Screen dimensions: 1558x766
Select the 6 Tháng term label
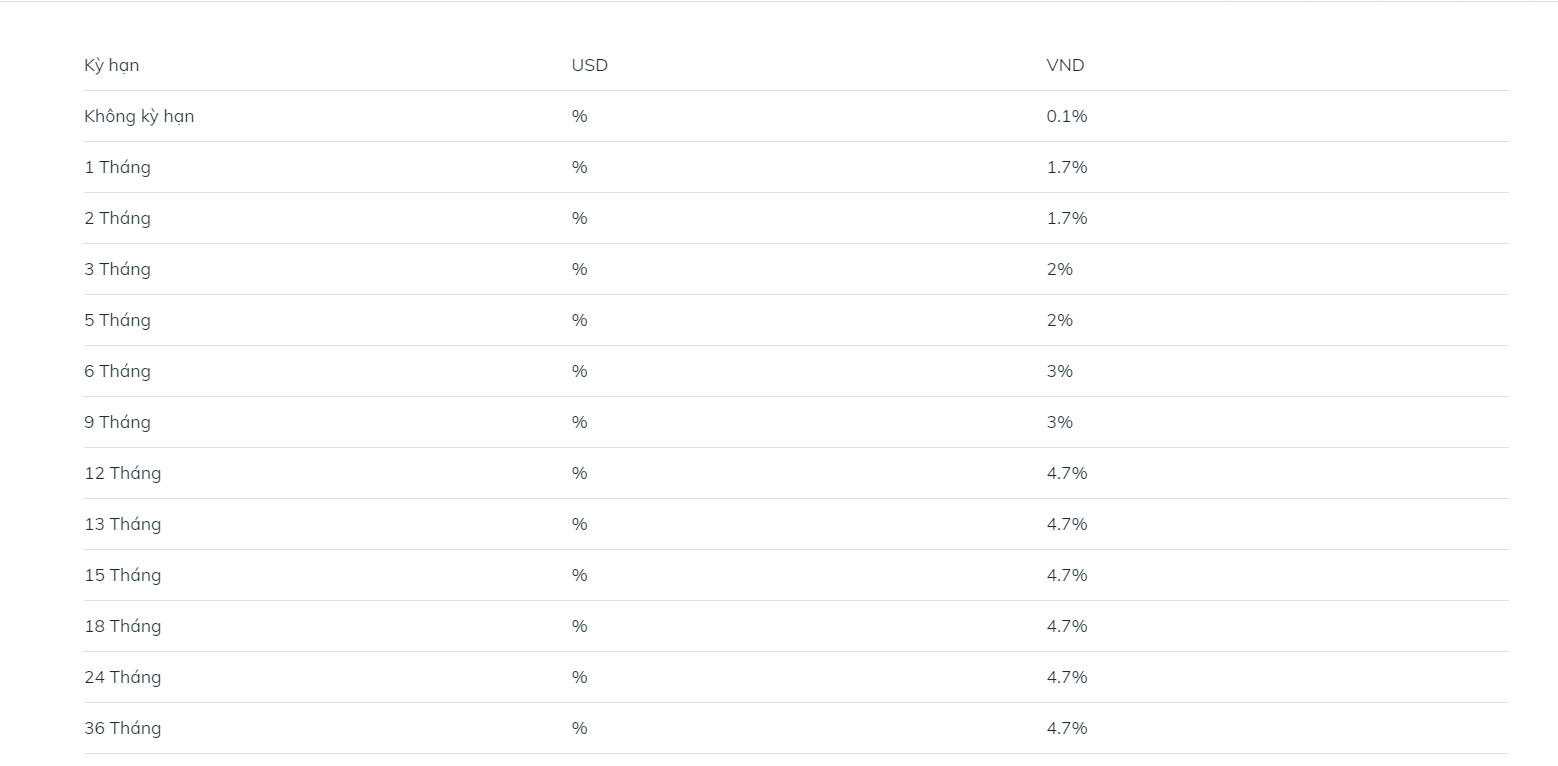click(117, 371)
